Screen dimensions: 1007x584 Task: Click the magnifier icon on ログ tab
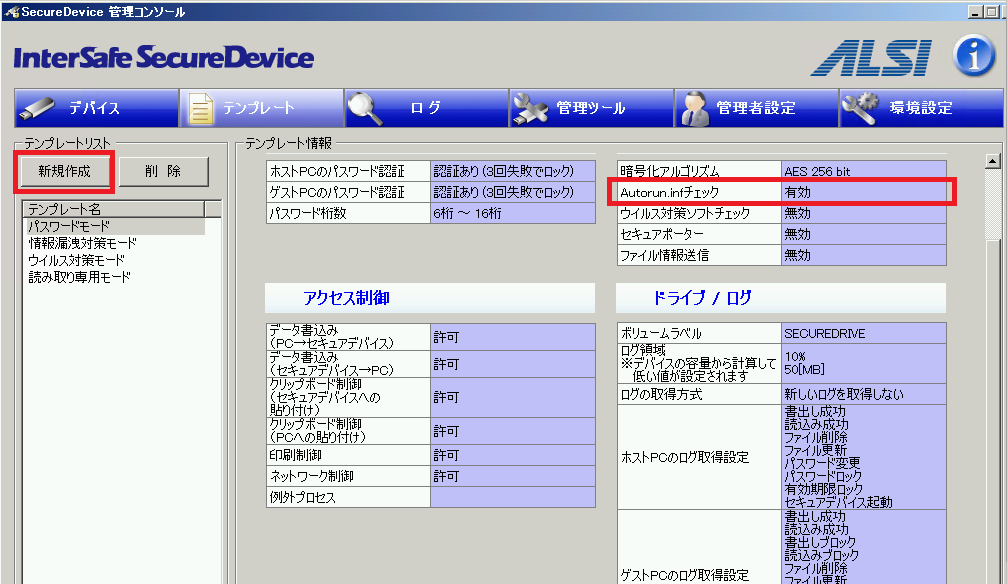point(365,109)
